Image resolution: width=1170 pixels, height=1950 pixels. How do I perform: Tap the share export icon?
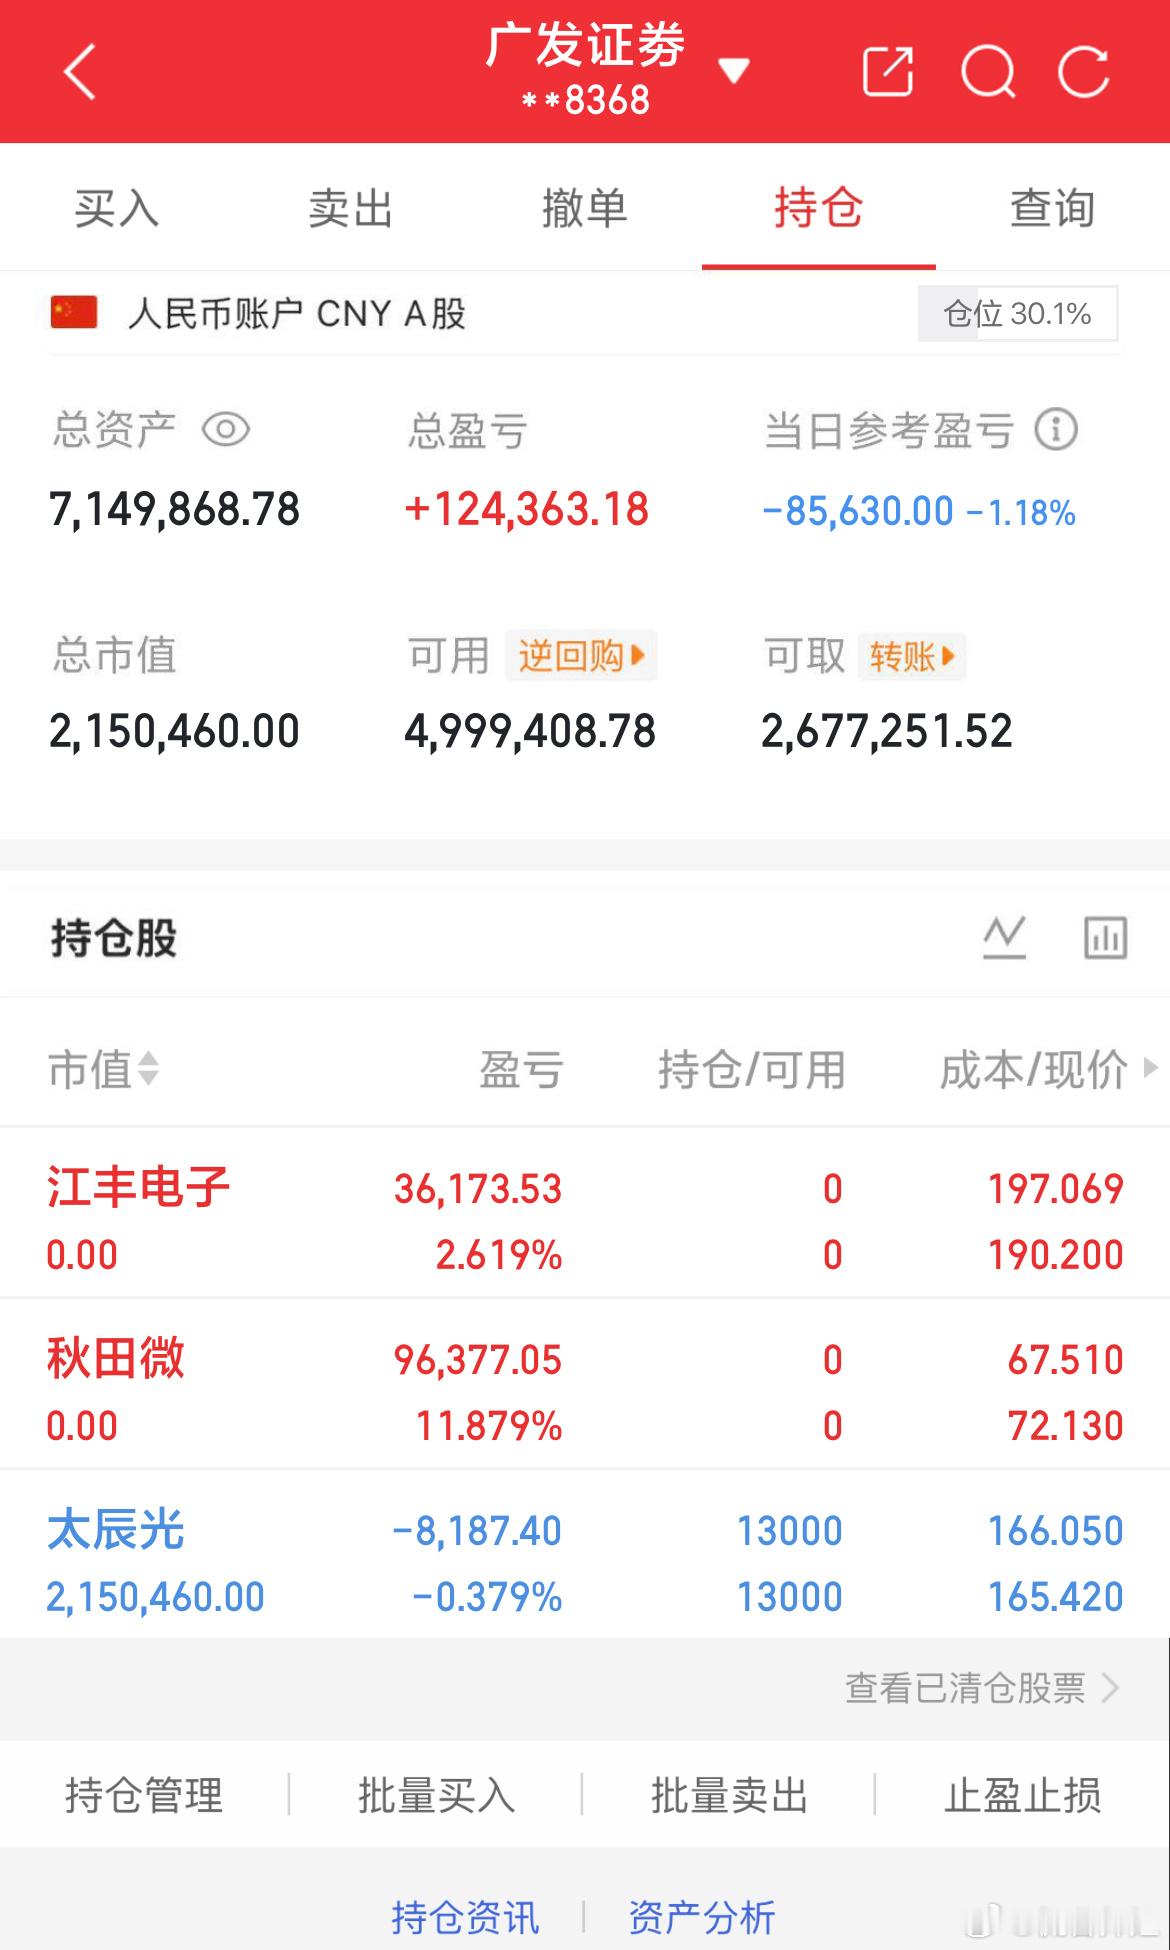point(888,72)
